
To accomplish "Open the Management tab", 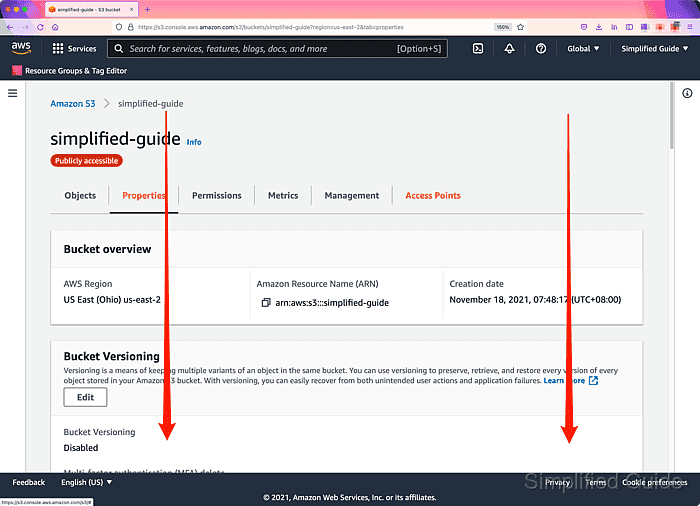I will click(352, 196).
